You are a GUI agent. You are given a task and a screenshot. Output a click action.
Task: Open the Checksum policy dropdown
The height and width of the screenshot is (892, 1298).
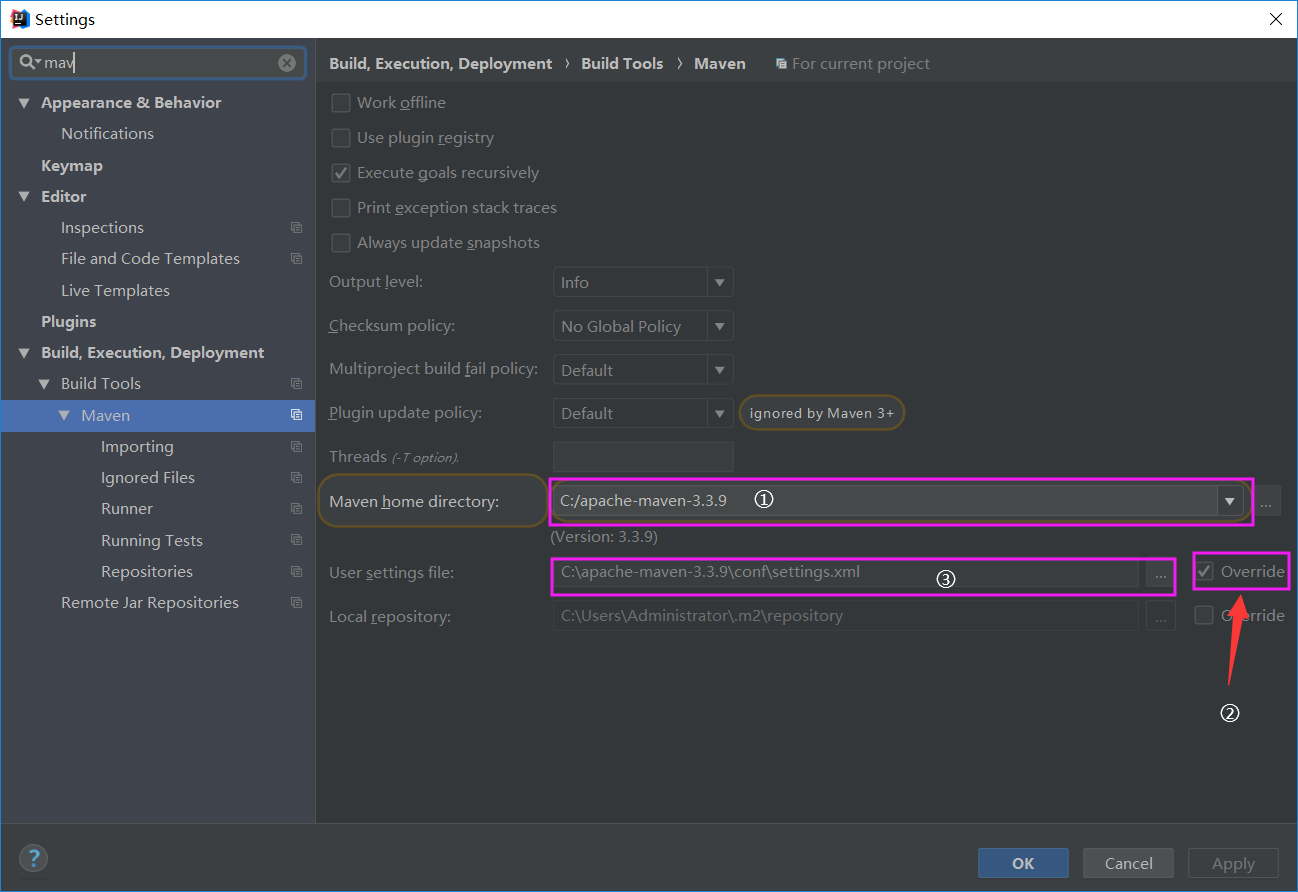click(x=719, y=326)
